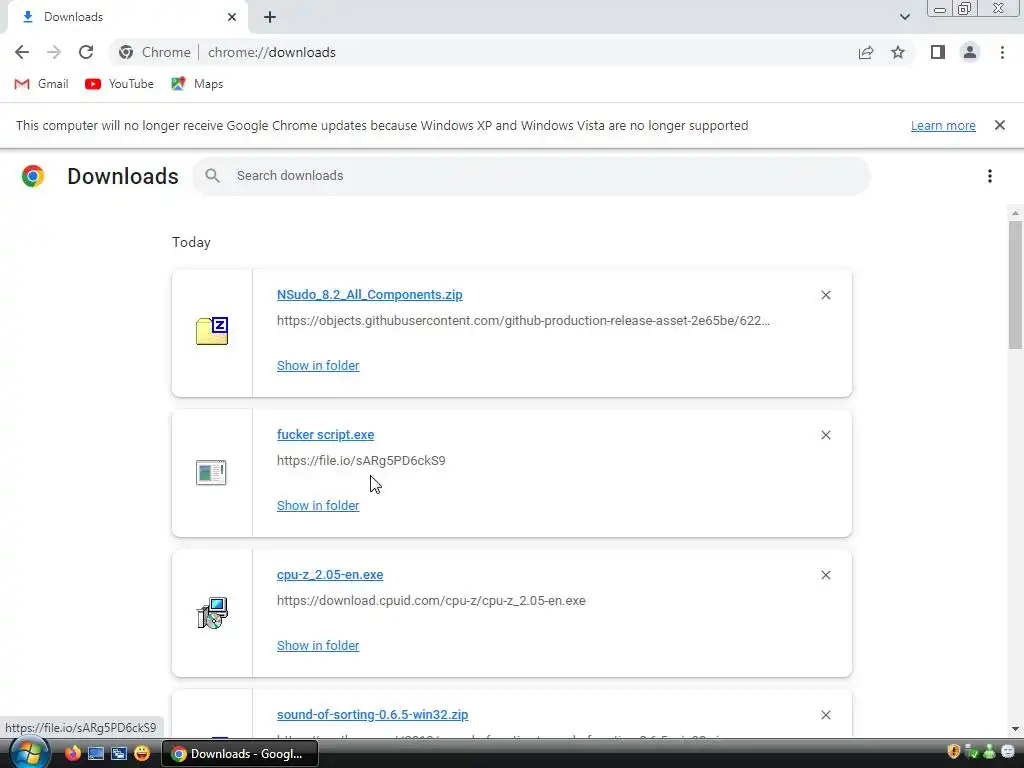The image size is (1024, 768).
Task: Click the scrollbar up arrow
Action: (1015, 213)
